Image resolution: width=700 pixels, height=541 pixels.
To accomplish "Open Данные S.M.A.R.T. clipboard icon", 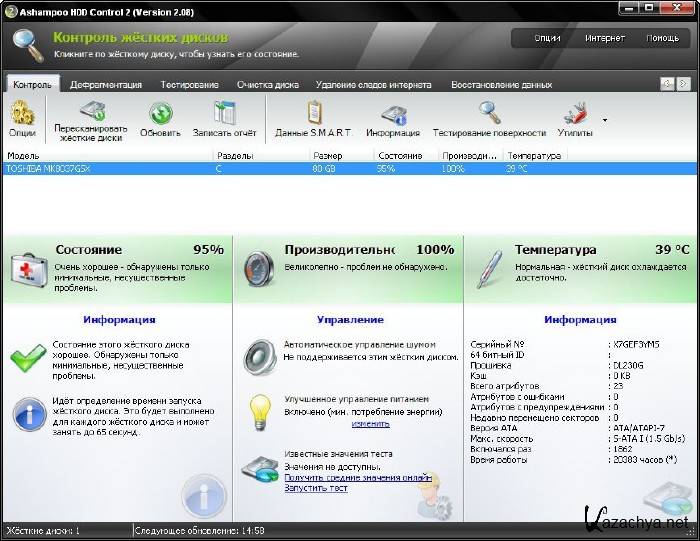I will [314, 113].
